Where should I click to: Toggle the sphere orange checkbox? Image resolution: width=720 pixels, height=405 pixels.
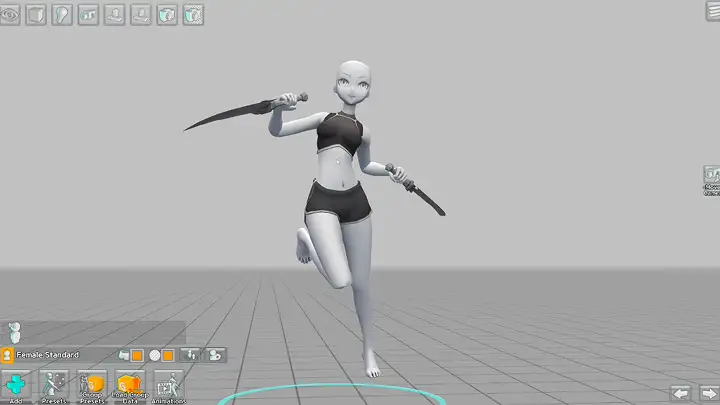click(168, 355)
